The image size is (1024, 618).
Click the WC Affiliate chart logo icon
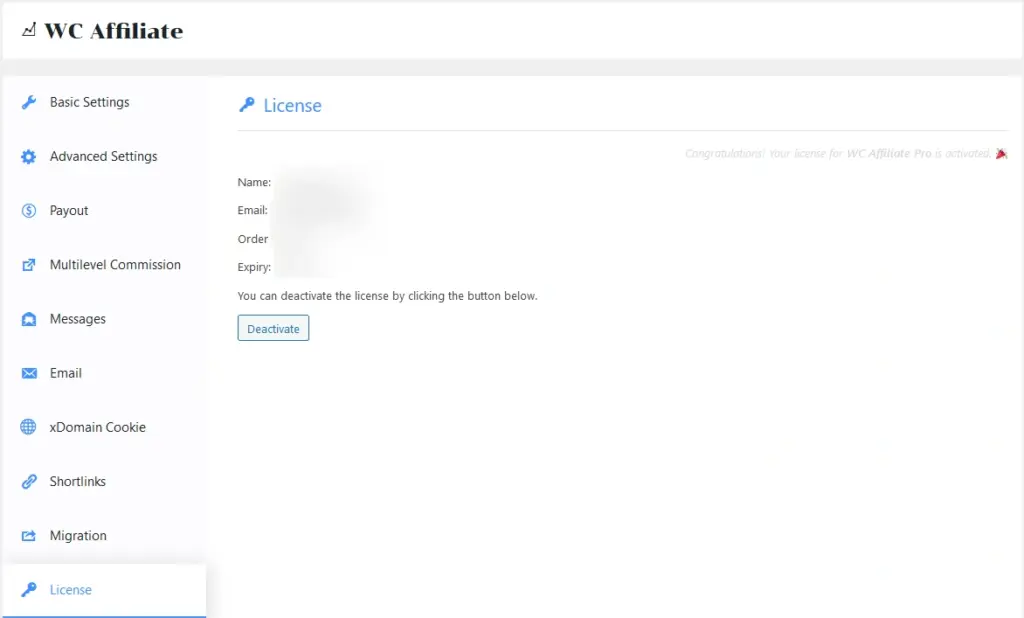coord(28,29)
